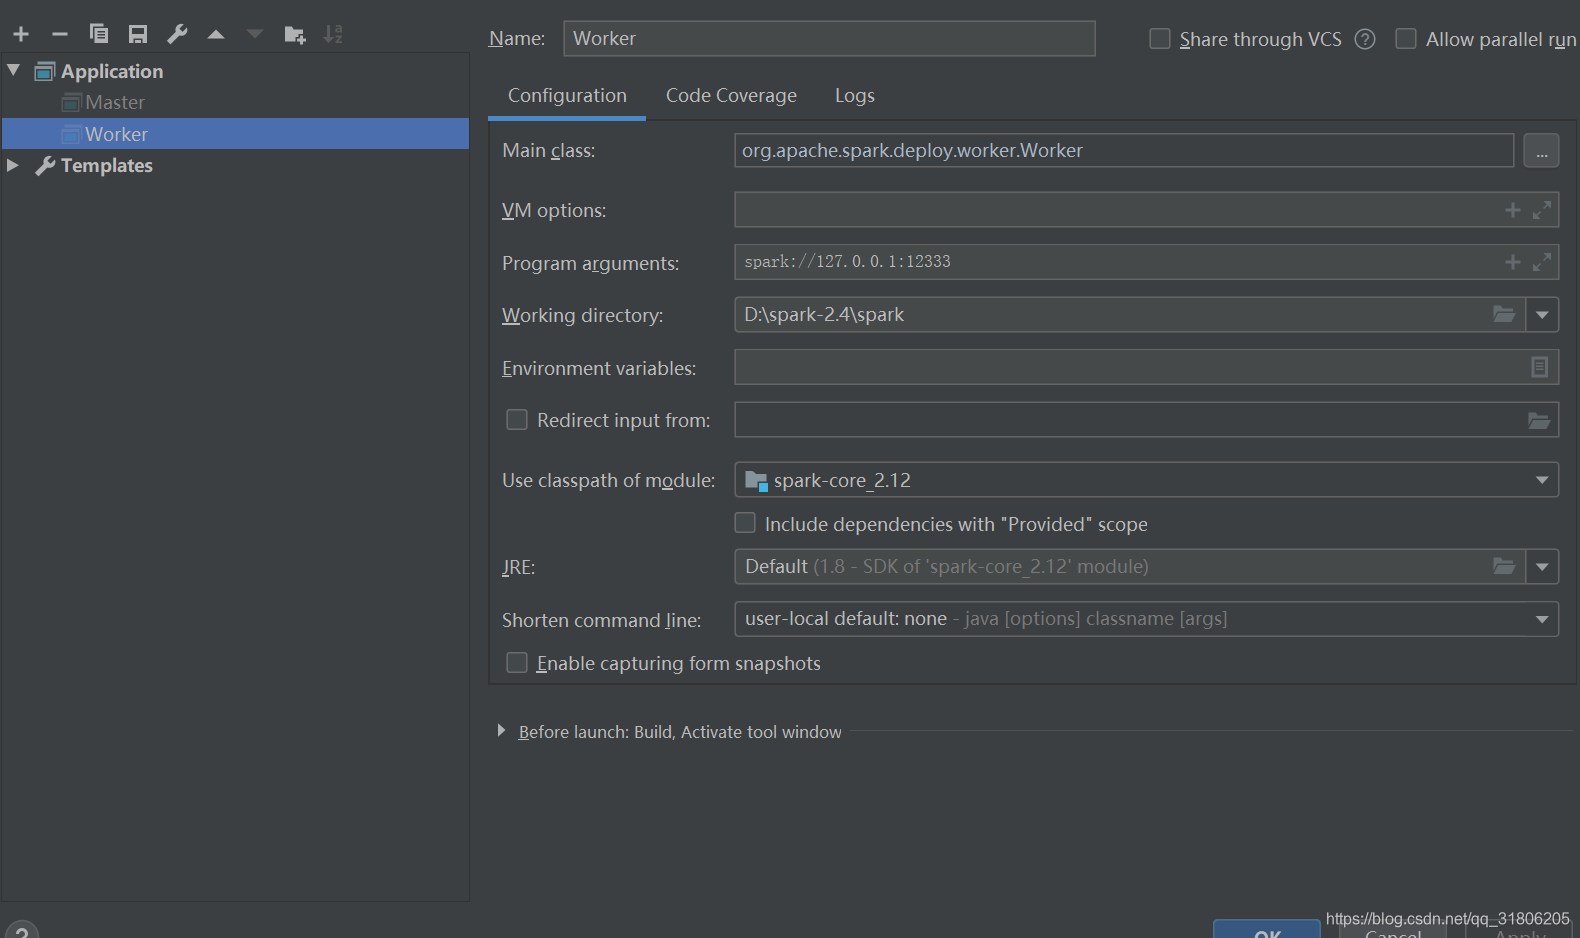The width and height of the screenshot is (1580, 938).
Task: Switch to the Configuration tab
Action: pyautogui.click(x=567, y=96)
